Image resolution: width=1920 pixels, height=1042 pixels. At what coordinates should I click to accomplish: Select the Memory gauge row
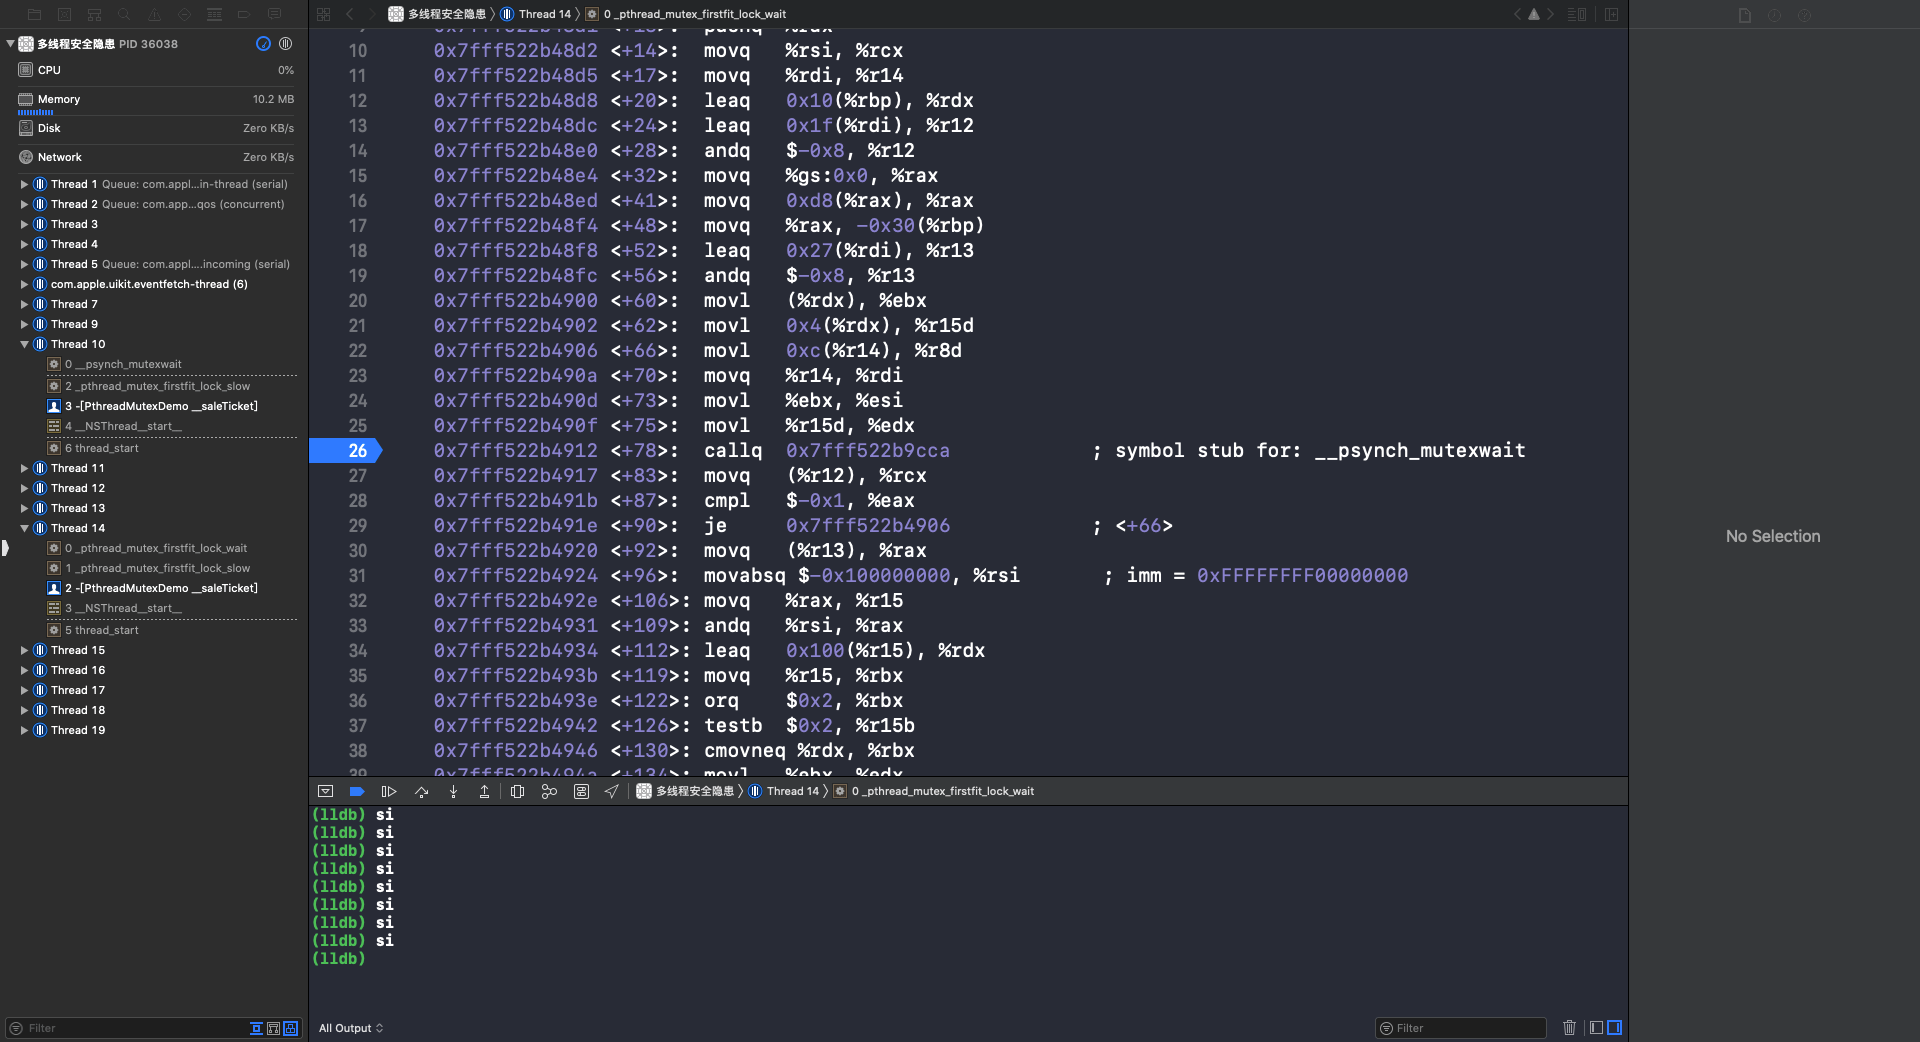tap(154, 99)
